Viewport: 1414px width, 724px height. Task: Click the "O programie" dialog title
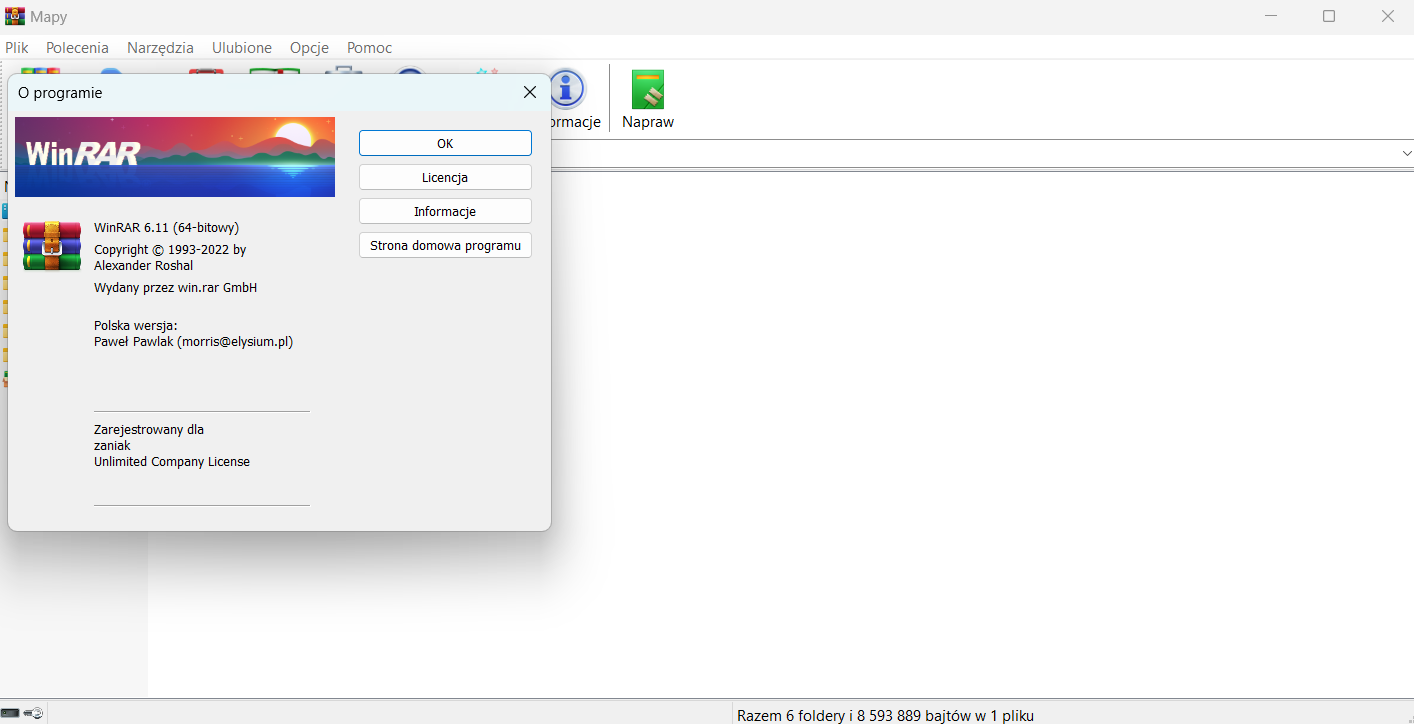coord(60,93)
